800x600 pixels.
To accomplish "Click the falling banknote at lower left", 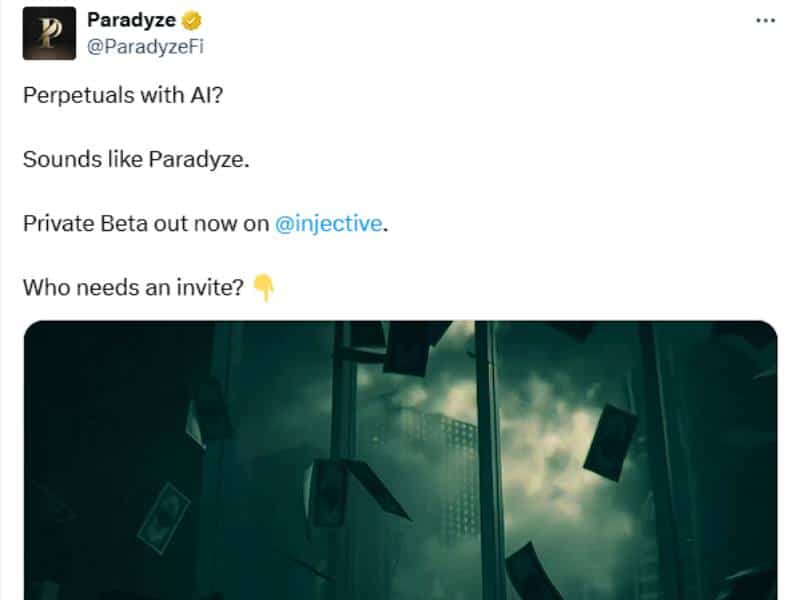I will click(x=164, y=518).
